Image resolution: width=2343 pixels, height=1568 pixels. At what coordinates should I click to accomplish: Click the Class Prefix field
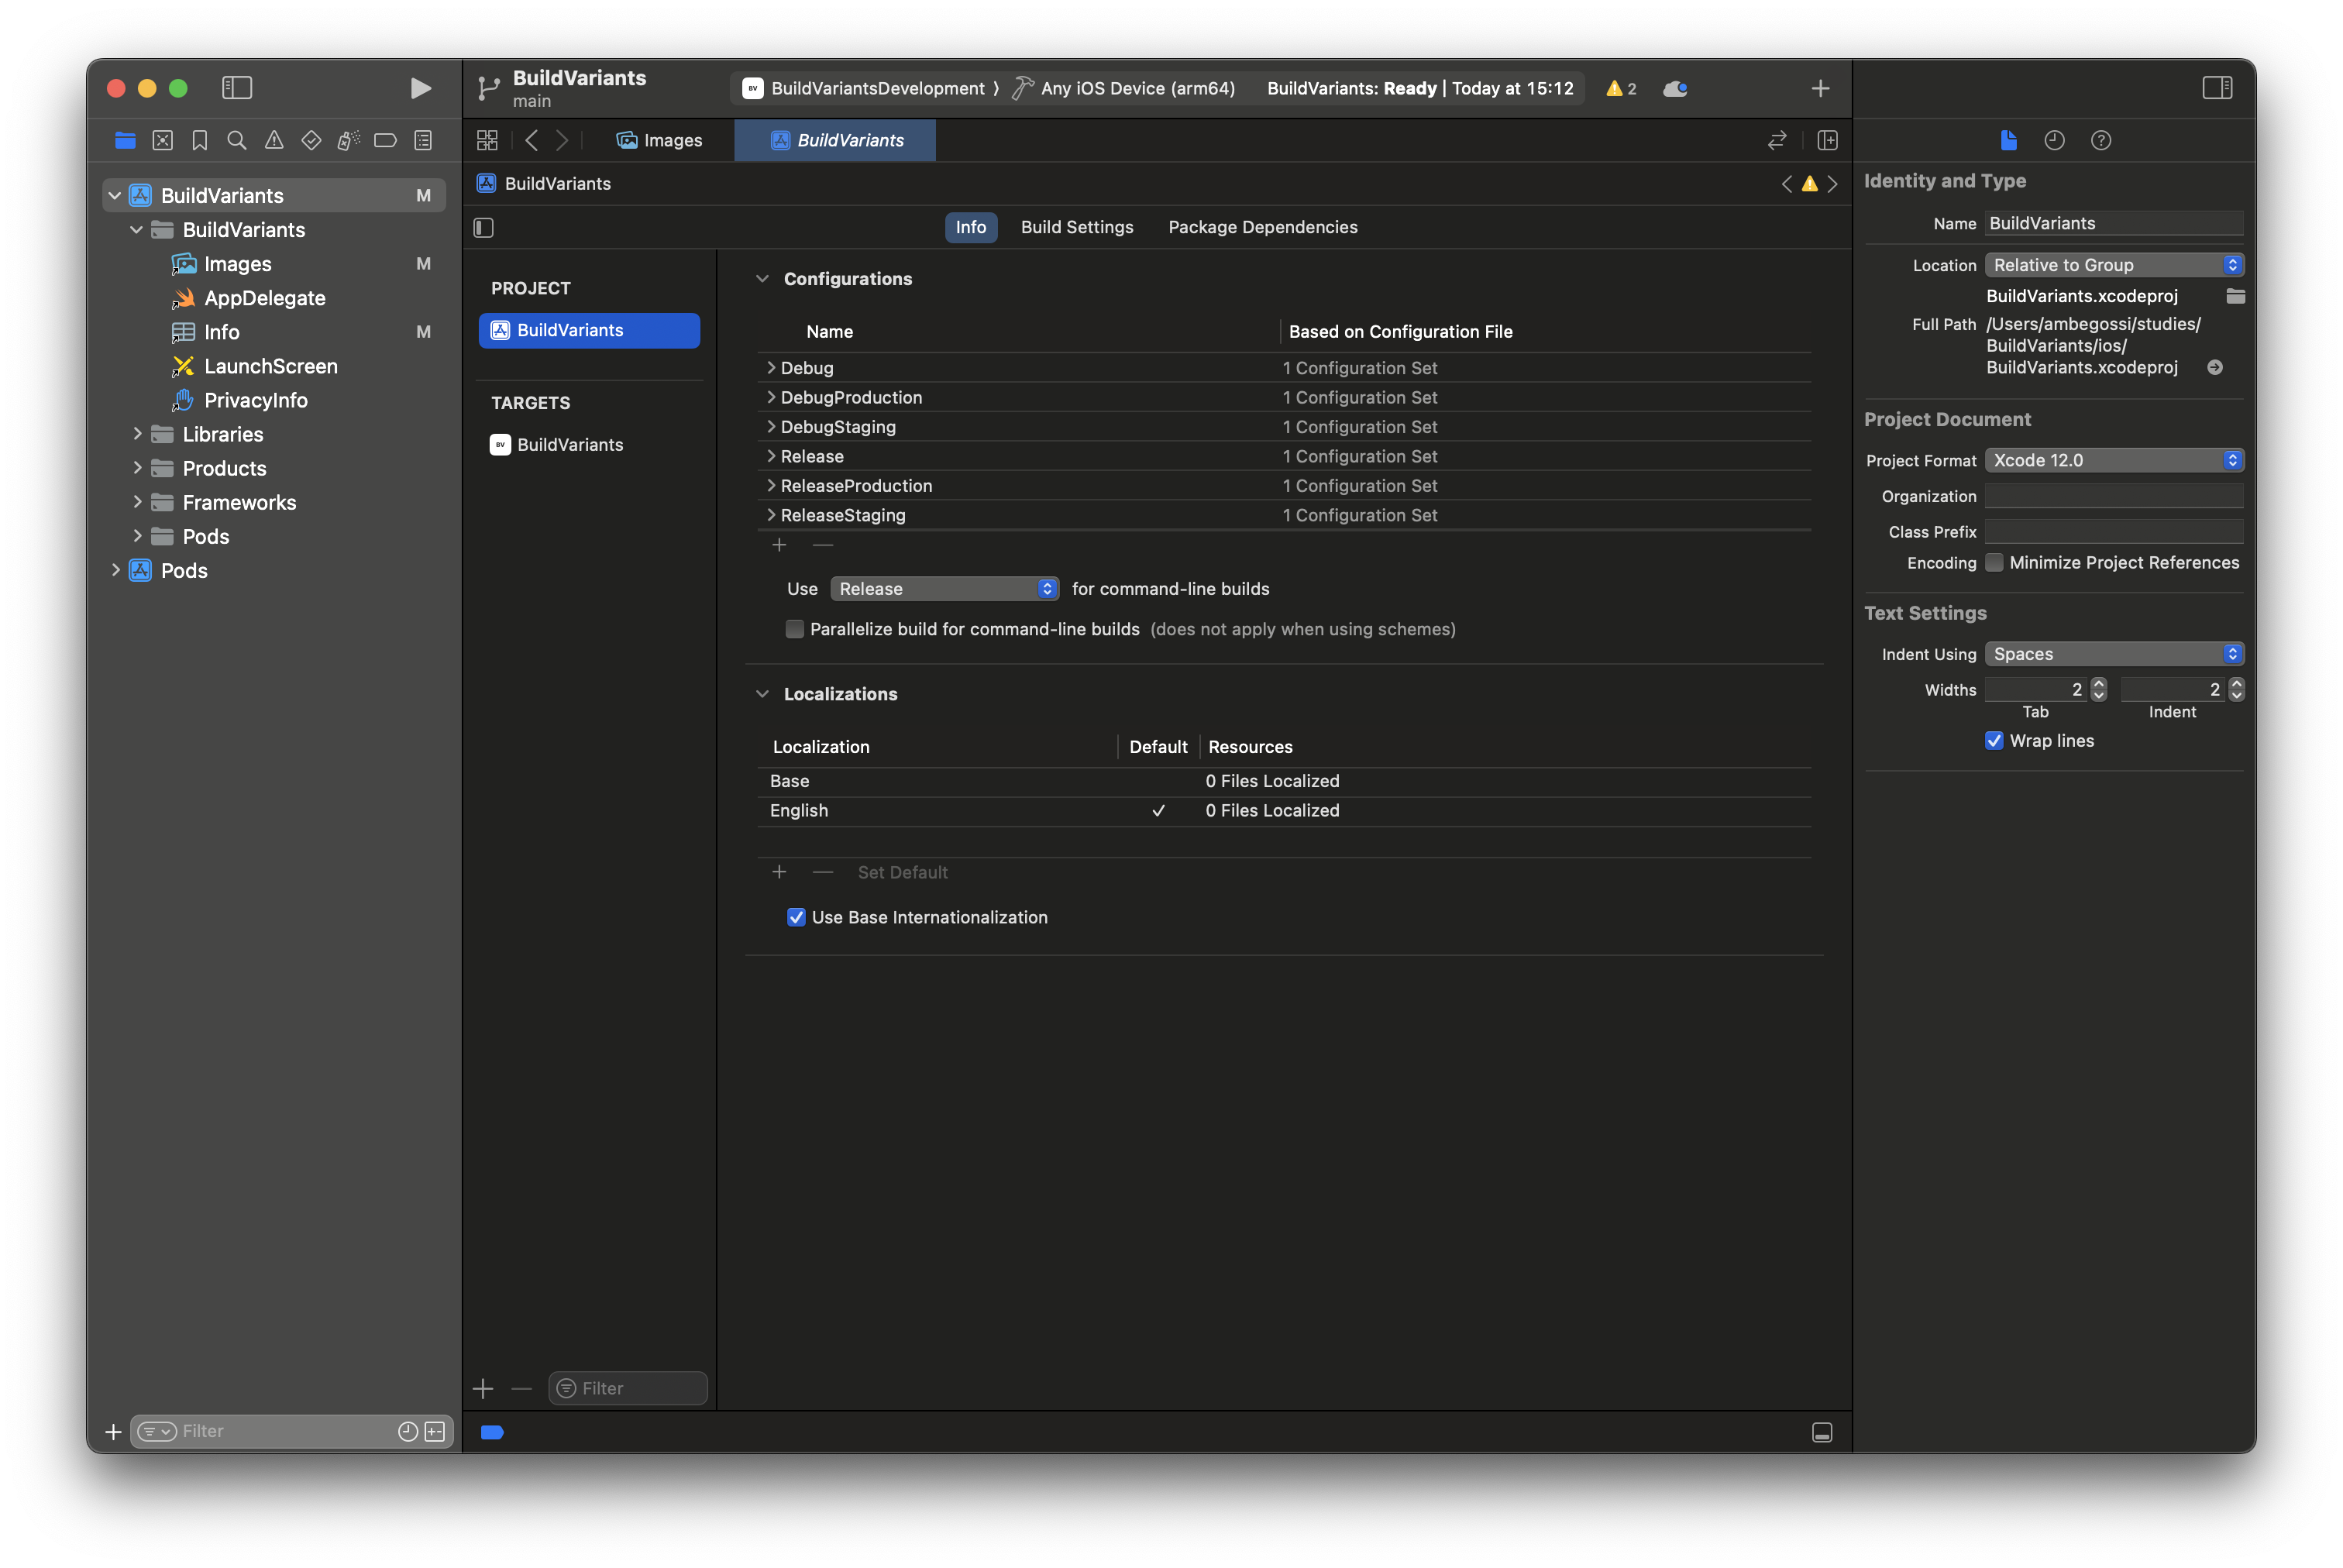click(x=2114, y=532)
